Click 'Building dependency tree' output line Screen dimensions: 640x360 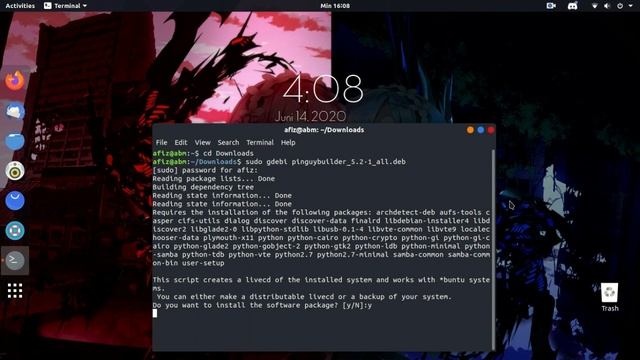[x=203, y=187]
